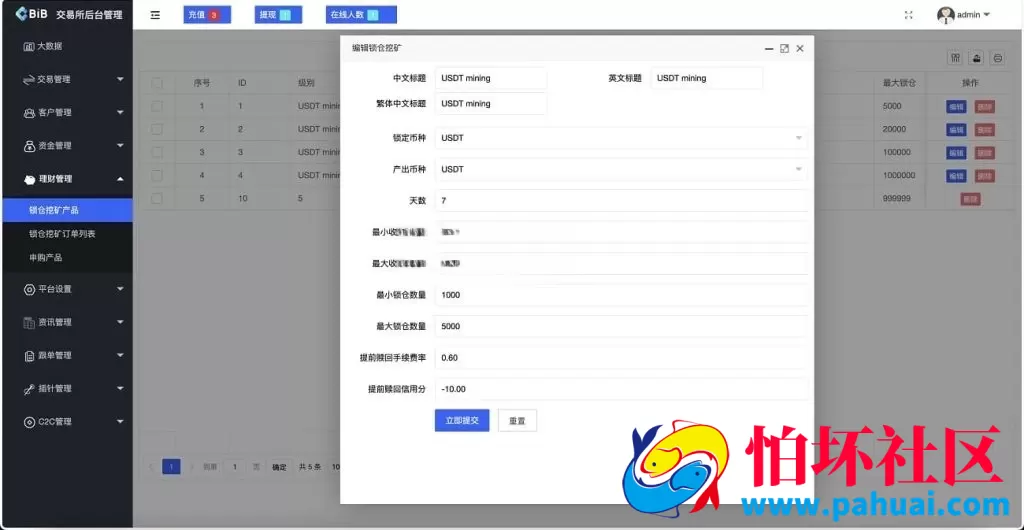Open the admin user dropdown arrow
Screen dimensions: 1024x530
click(x=986, y=15)
